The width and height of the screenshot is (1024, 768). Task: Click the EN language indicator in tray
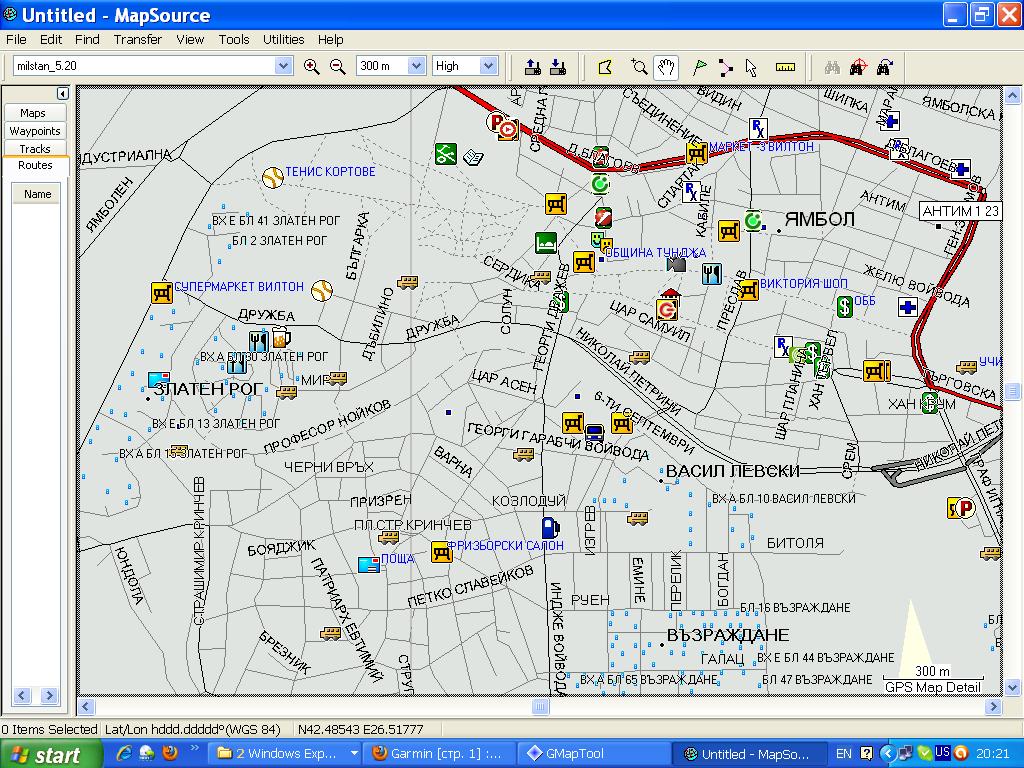[844, 754]
